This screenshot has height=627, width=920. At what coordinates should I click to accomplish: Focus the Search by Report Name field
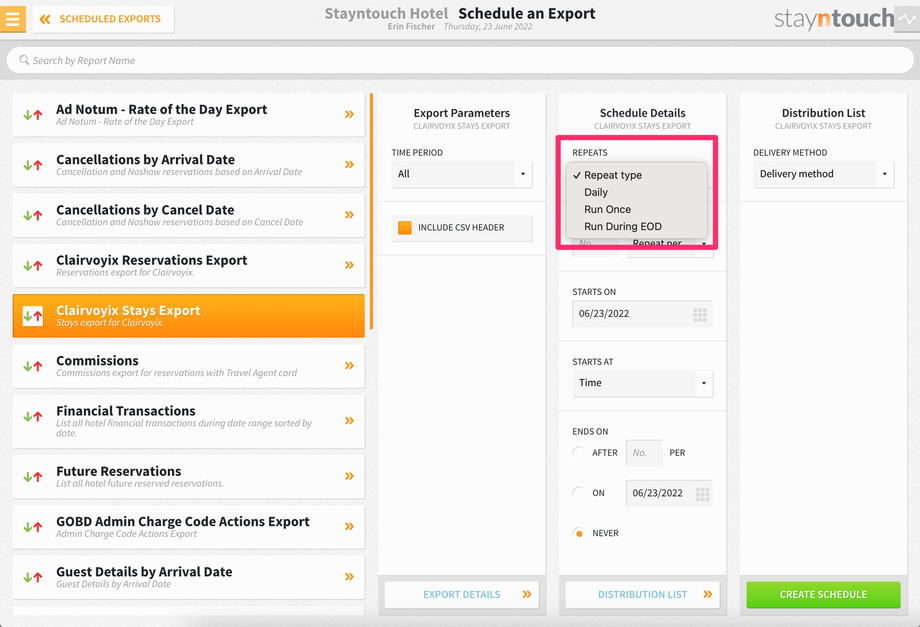point(459,60)
